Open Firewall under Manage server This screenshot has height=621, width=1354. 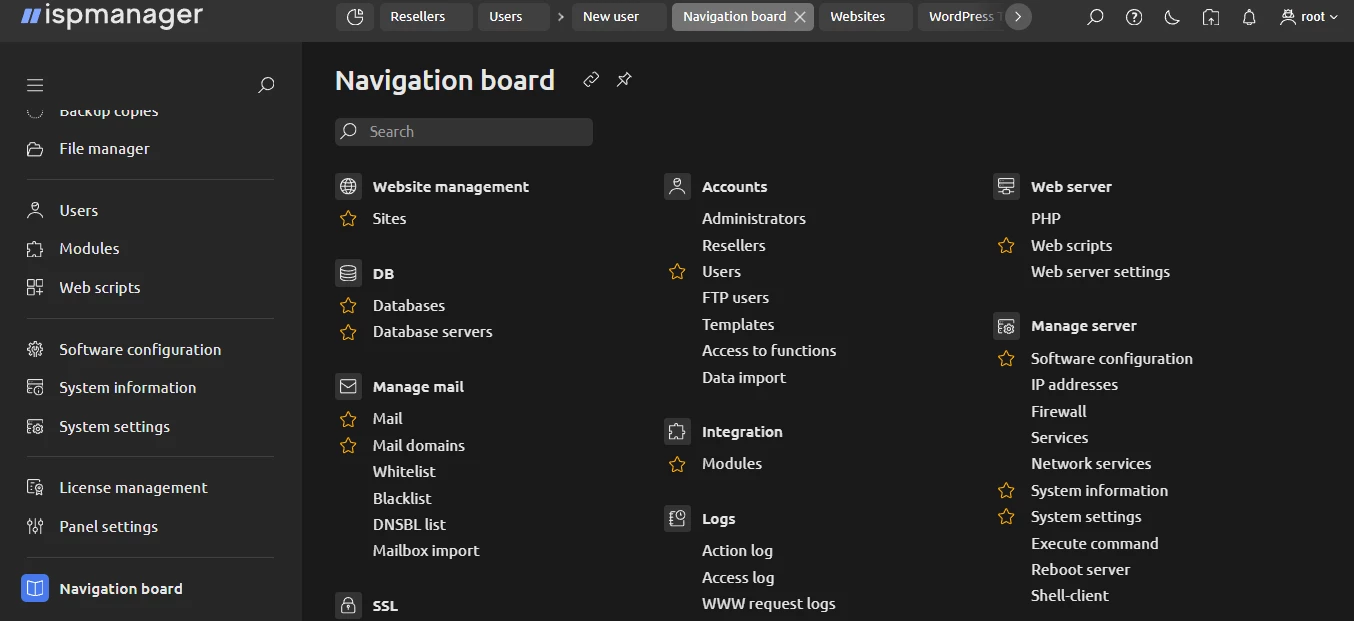[1058, 411]
